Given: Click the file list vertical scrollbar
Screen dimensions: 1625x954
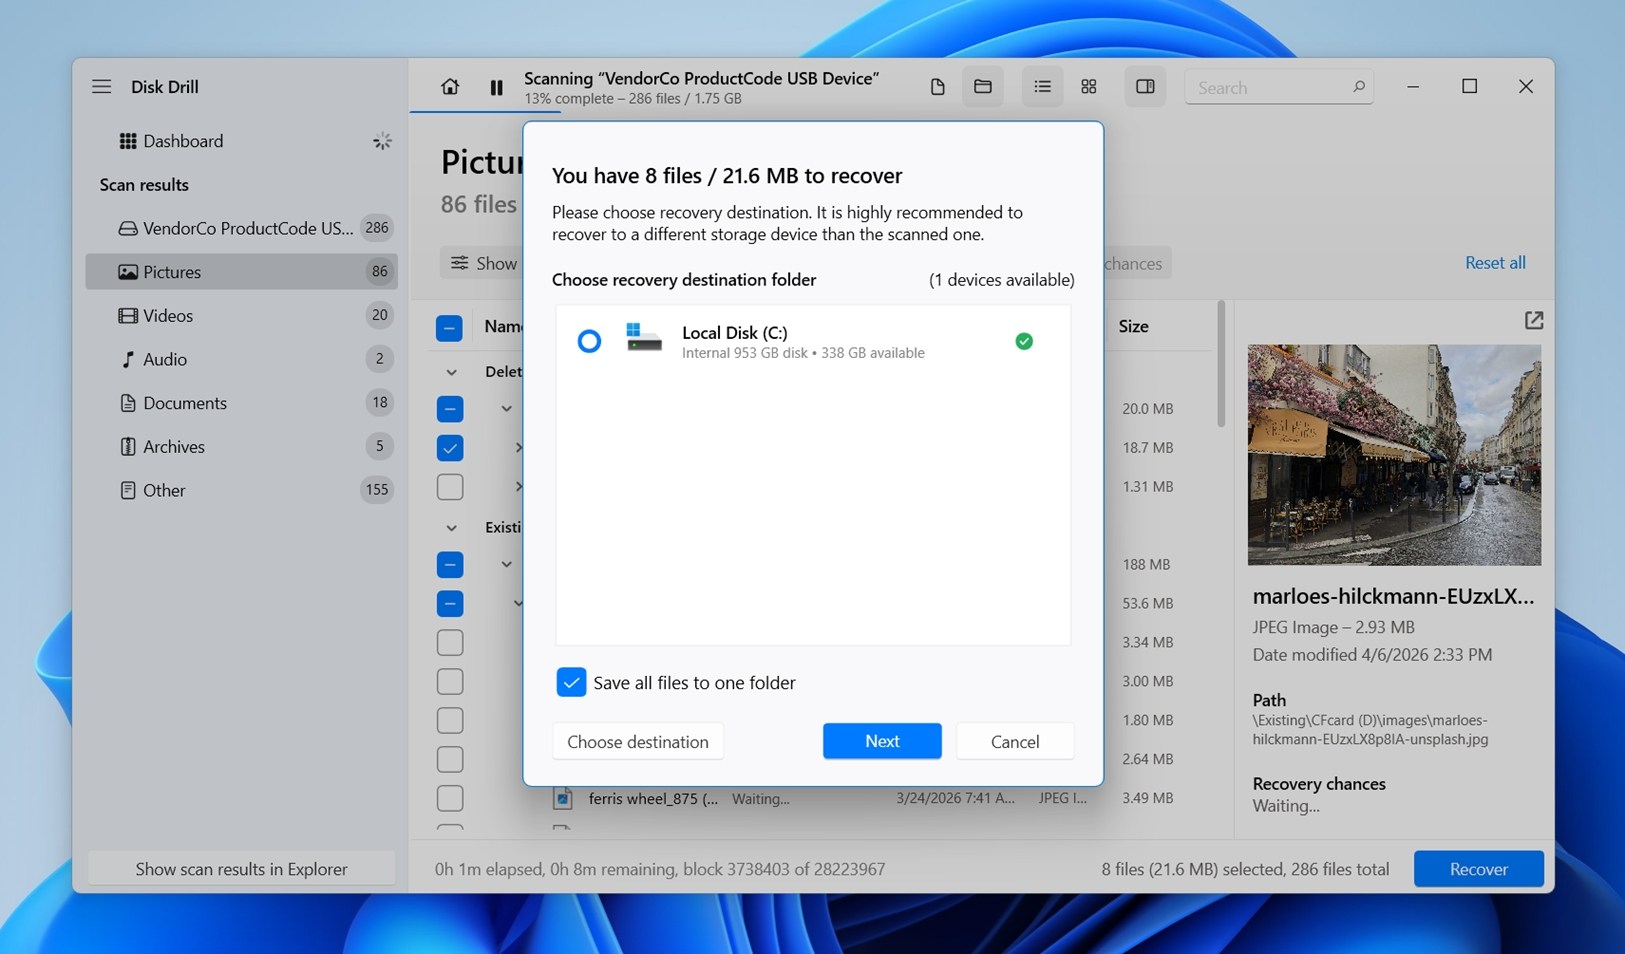Looking at the screenshot, I should click(1220, 364).
